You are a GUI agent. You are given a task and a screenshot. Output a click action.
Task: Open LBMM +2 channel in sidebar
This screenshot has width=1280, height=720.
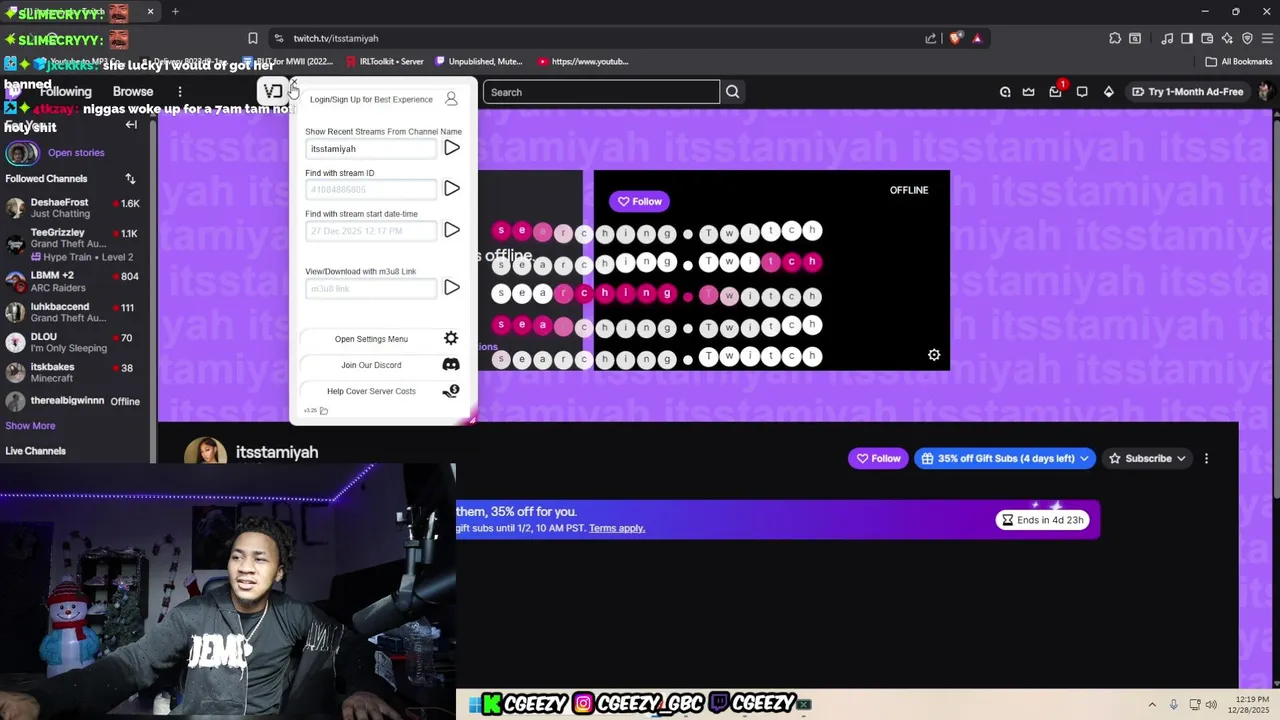[75, 281]
